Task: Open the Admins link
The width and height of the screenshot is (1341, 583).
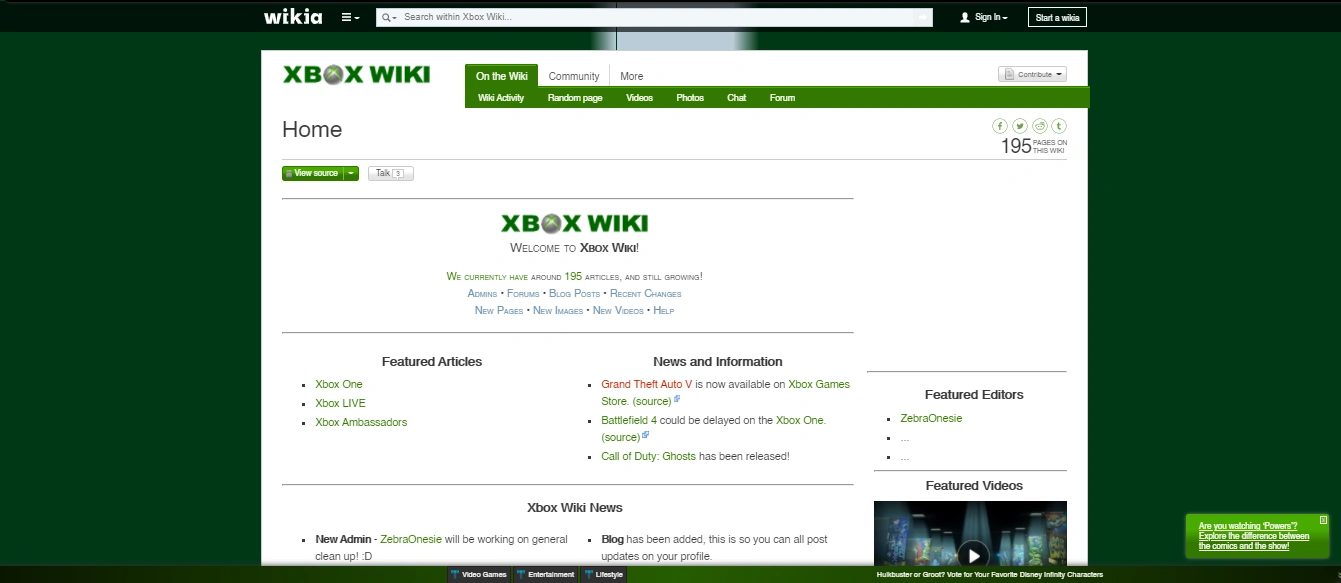Action: [482, 294]
